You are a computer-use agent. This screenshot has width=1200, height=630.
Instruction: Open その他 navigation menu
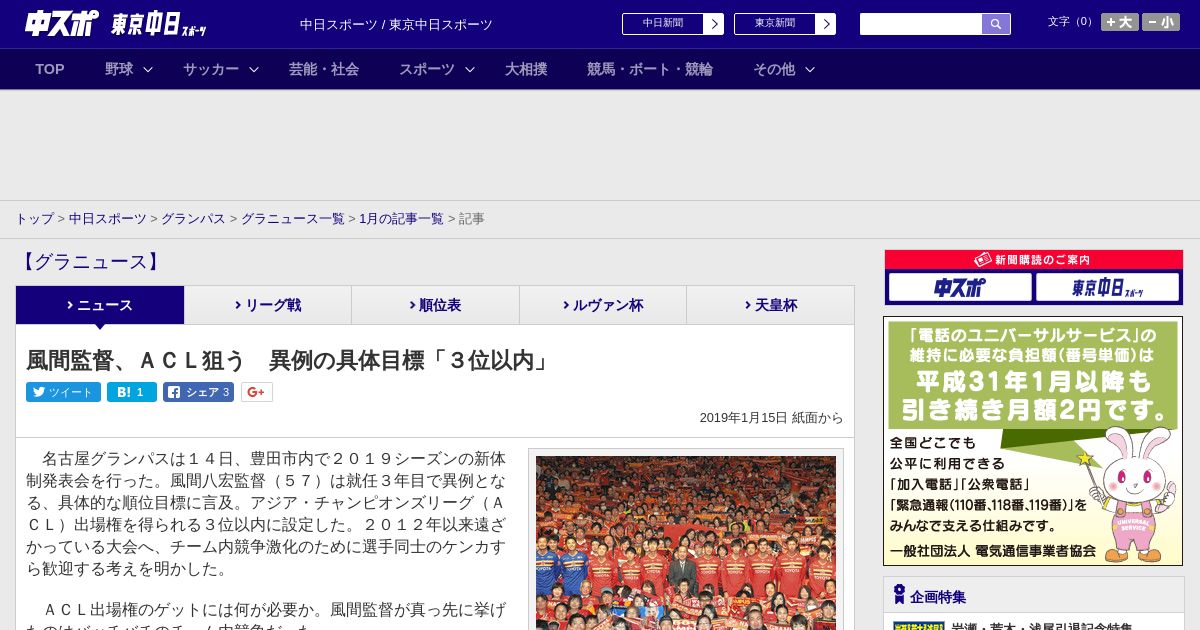[774, 69]
